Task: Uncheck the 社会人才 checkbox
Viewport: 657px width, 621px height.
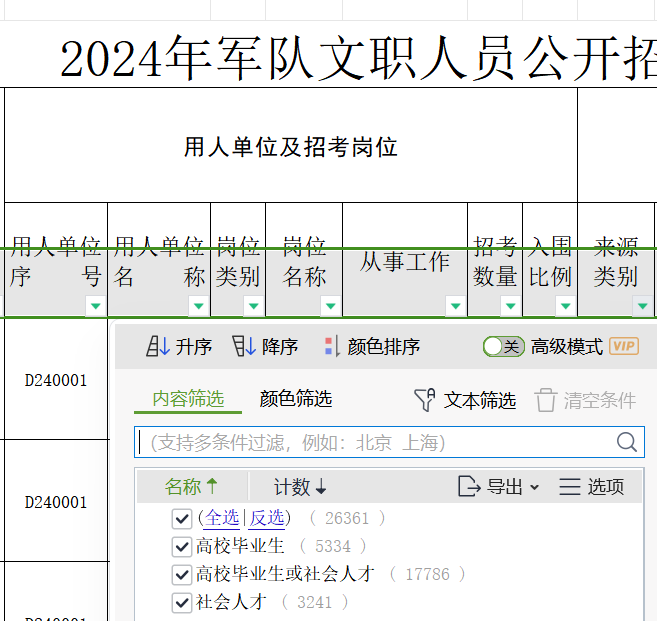Action: pos(181,602)
